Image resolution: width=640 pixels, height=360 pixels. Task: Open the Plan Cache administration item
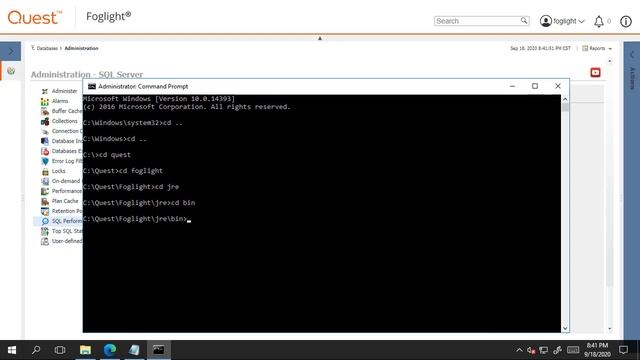pyautogui.click(x=65, y=201)
